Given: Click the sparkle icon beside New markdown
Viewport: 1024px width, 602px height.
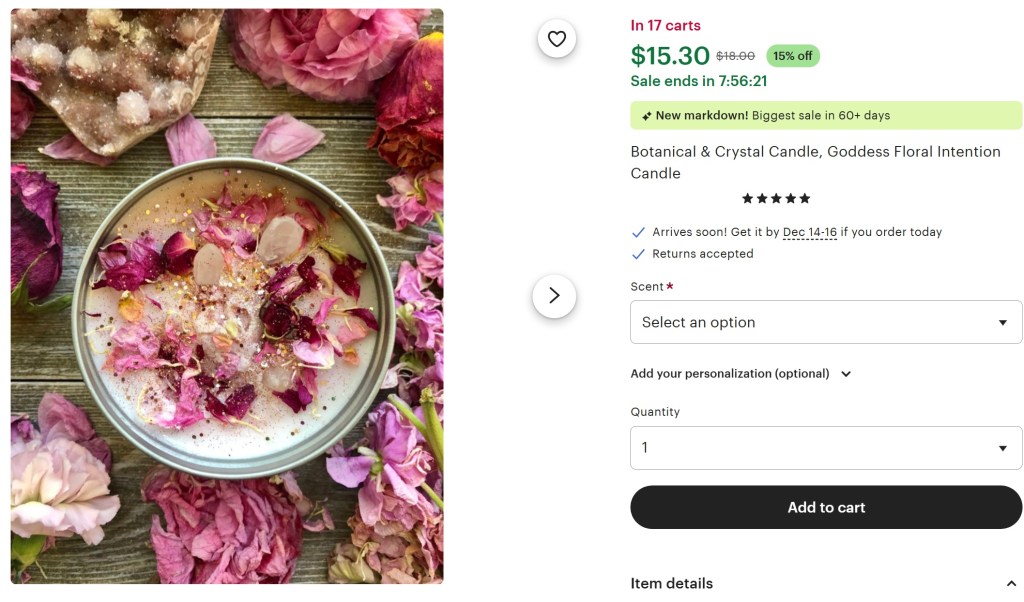Looking at the screenshot, I should (647, 116).
